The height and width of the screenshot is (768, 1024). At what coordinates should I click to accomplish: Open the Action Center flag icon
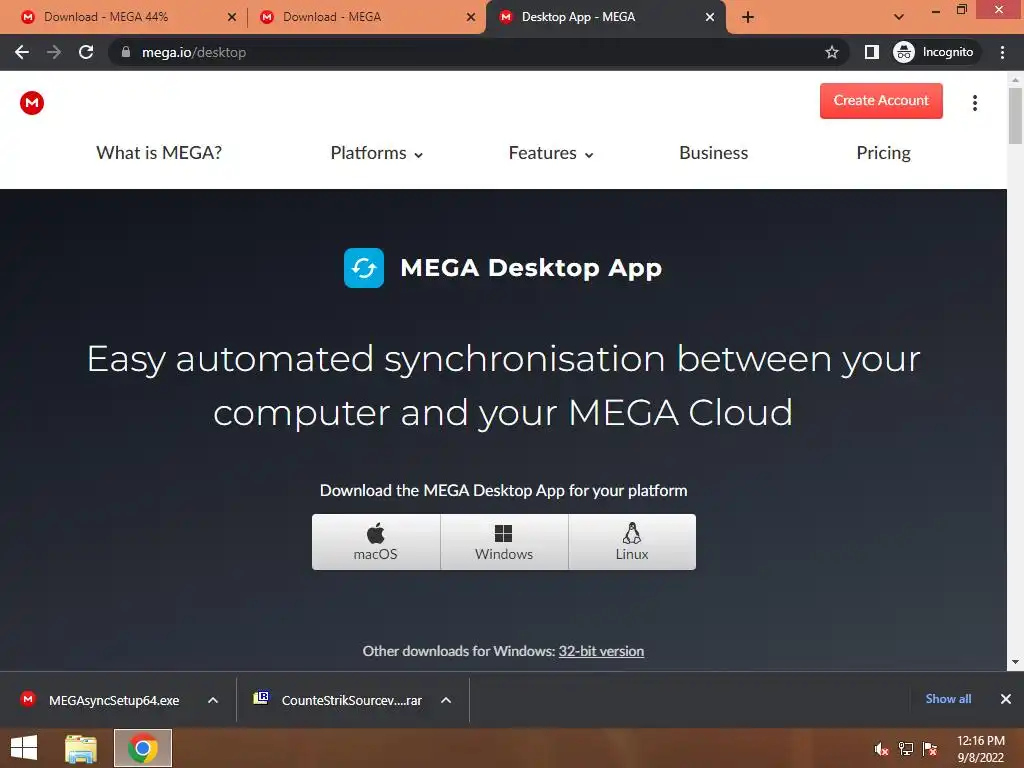coord(930,749)
